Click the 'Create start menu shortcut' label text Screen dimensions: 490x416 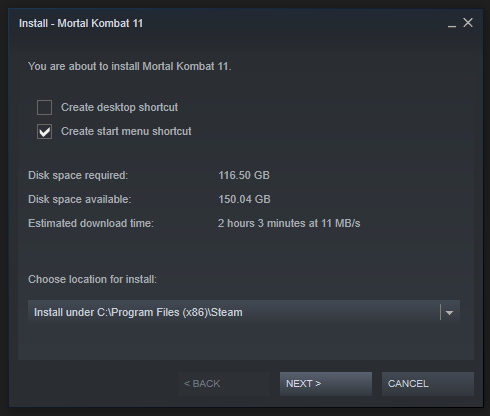(x=126, y=131)
